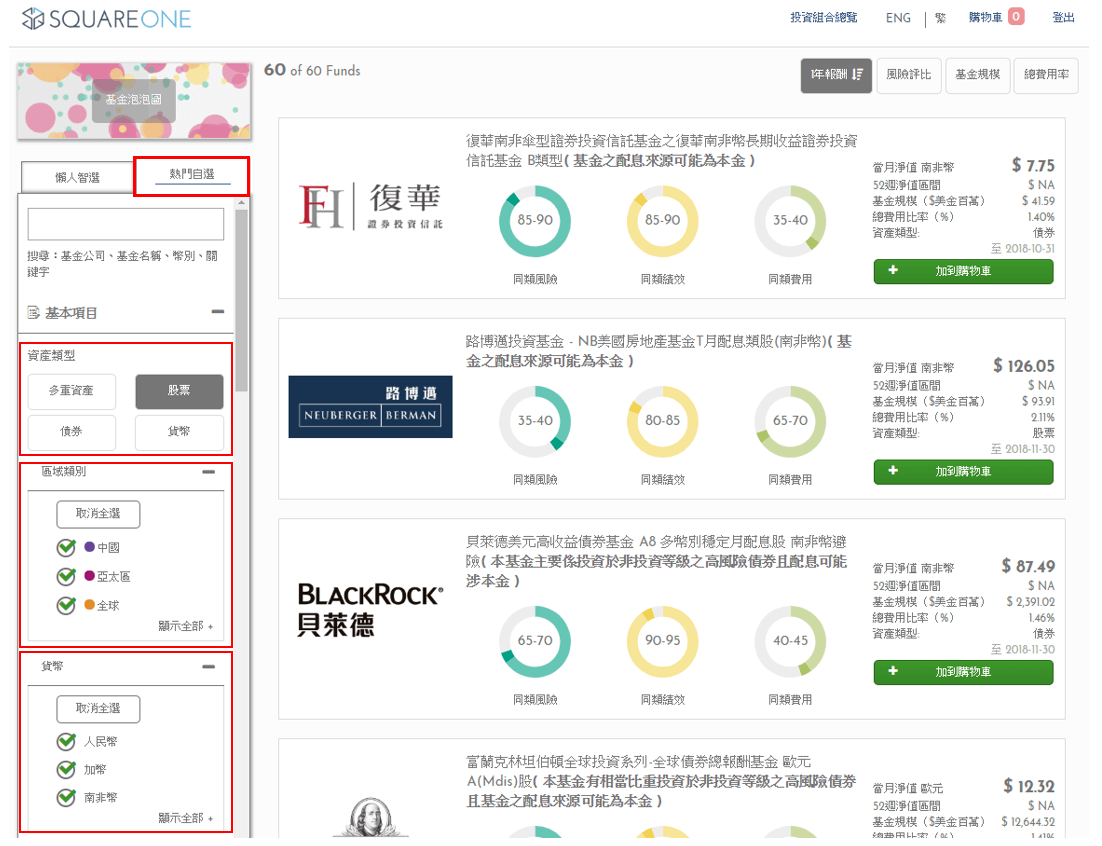
Task: Click the BlackRock 貝萊德 logo
Action: (x=370, y=609)
